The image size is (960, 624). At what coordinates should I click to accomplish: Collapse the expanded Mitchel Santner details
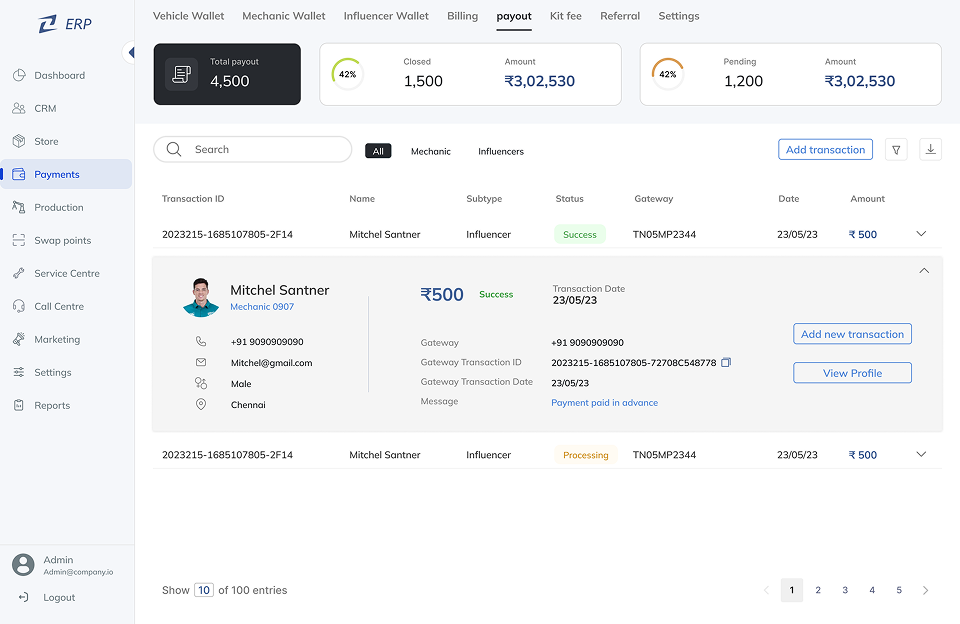click(924, 271)
